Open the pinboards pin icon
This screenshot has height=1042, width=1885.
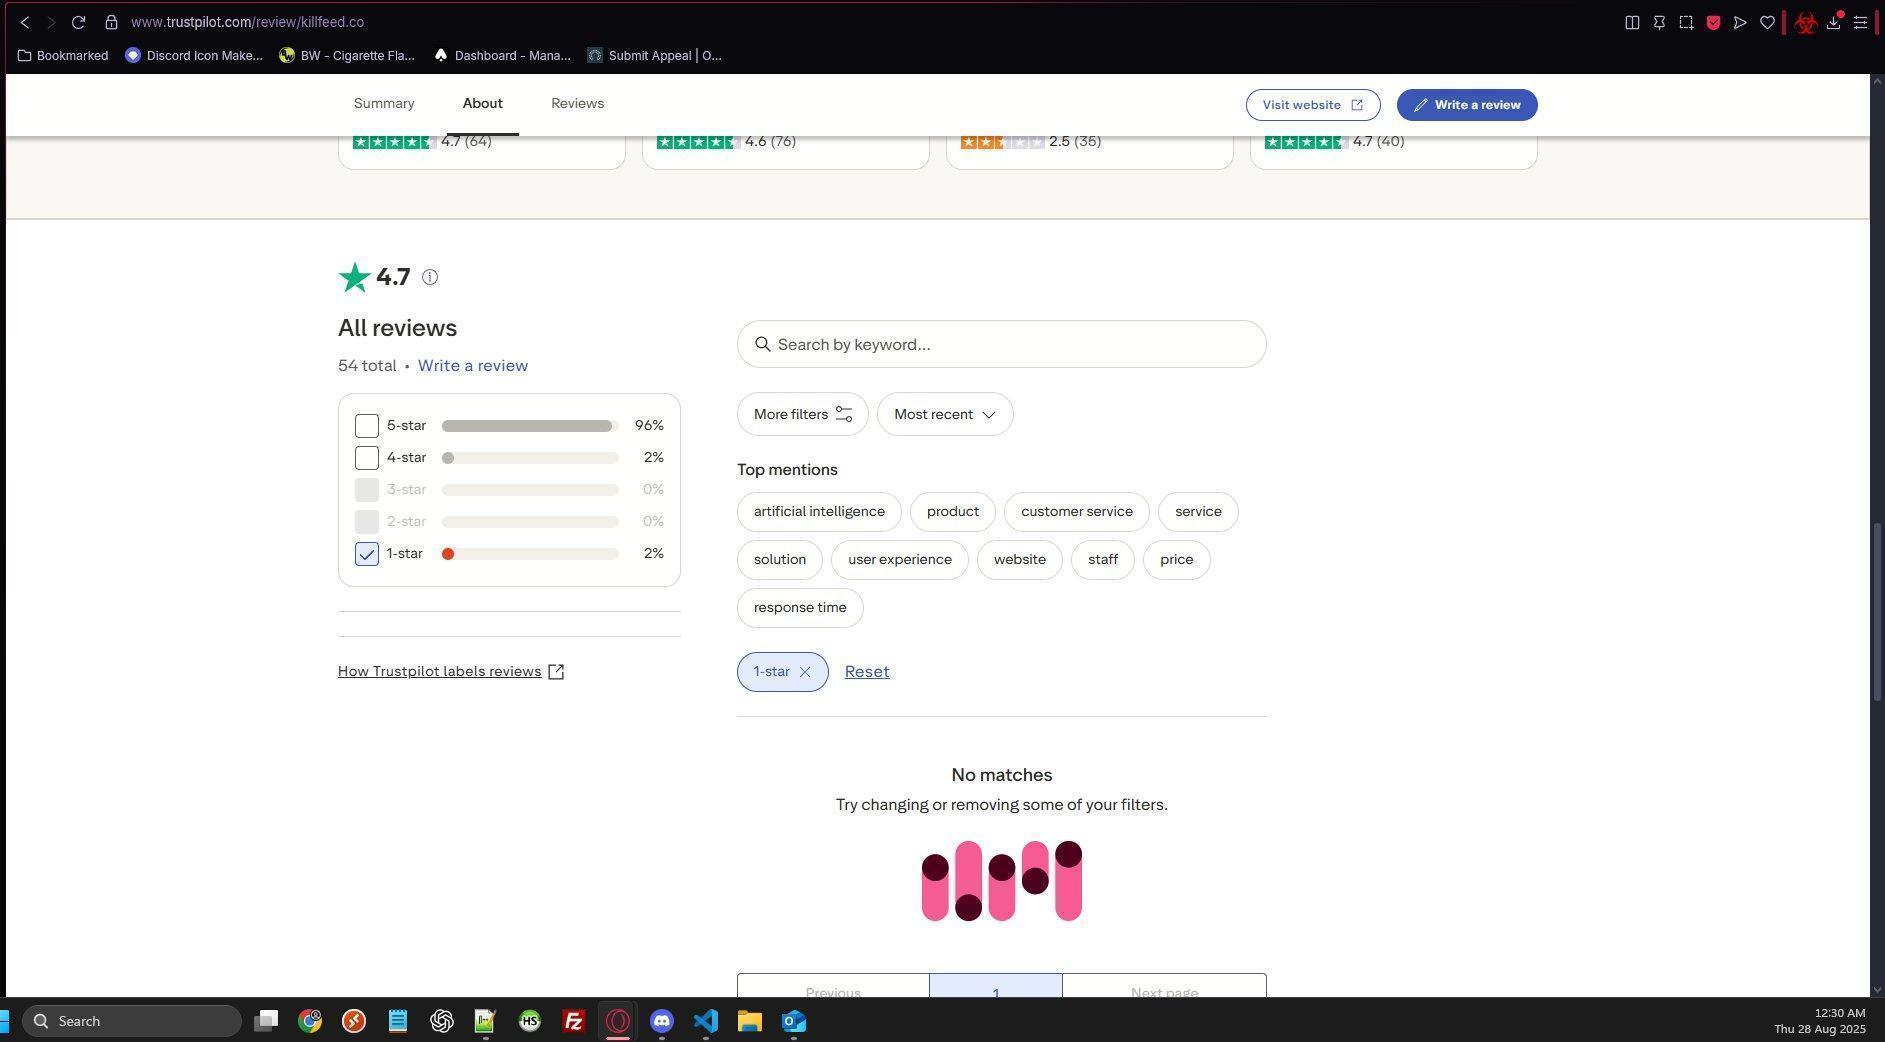pos(1659,22)
